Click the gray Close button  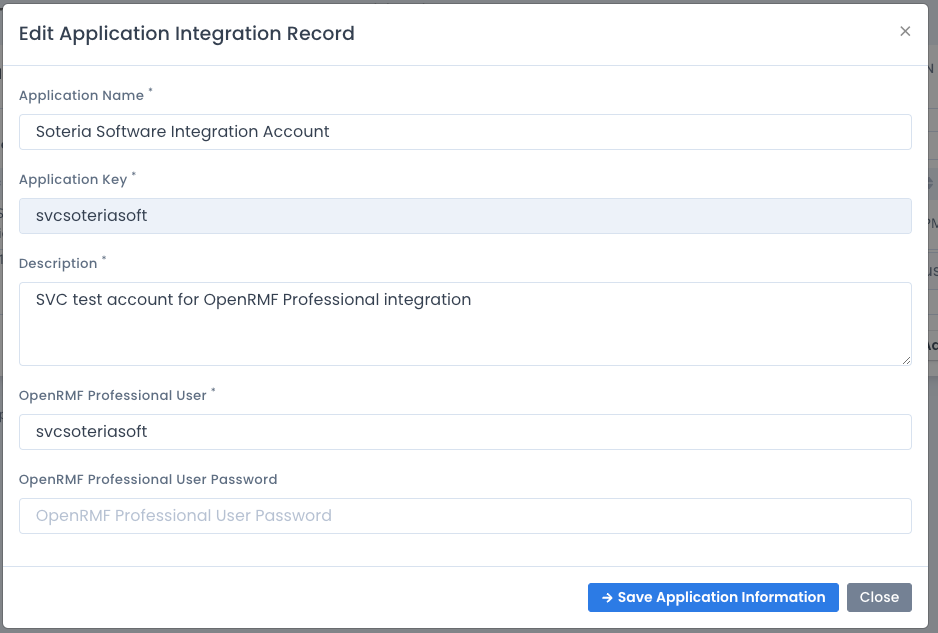pyautogui.click(x=879, y=597)
